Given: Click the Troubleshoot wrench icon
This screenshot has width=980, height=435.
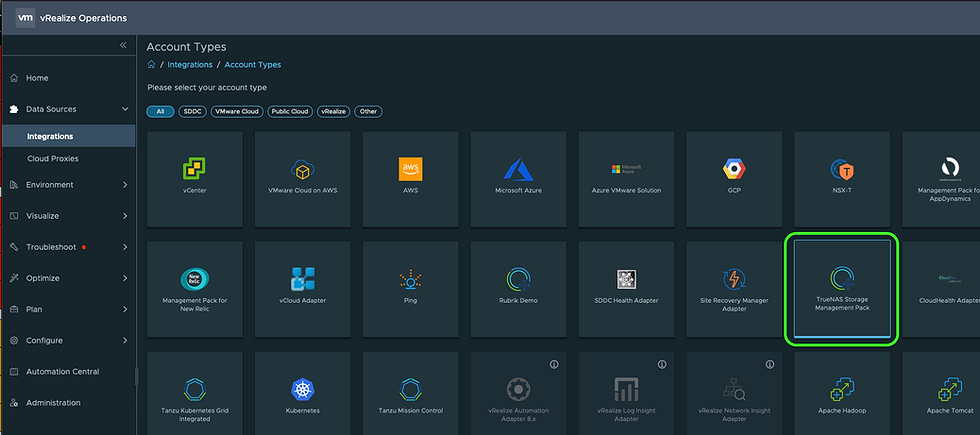Looking at the screenshot, I should click(14, 248).
